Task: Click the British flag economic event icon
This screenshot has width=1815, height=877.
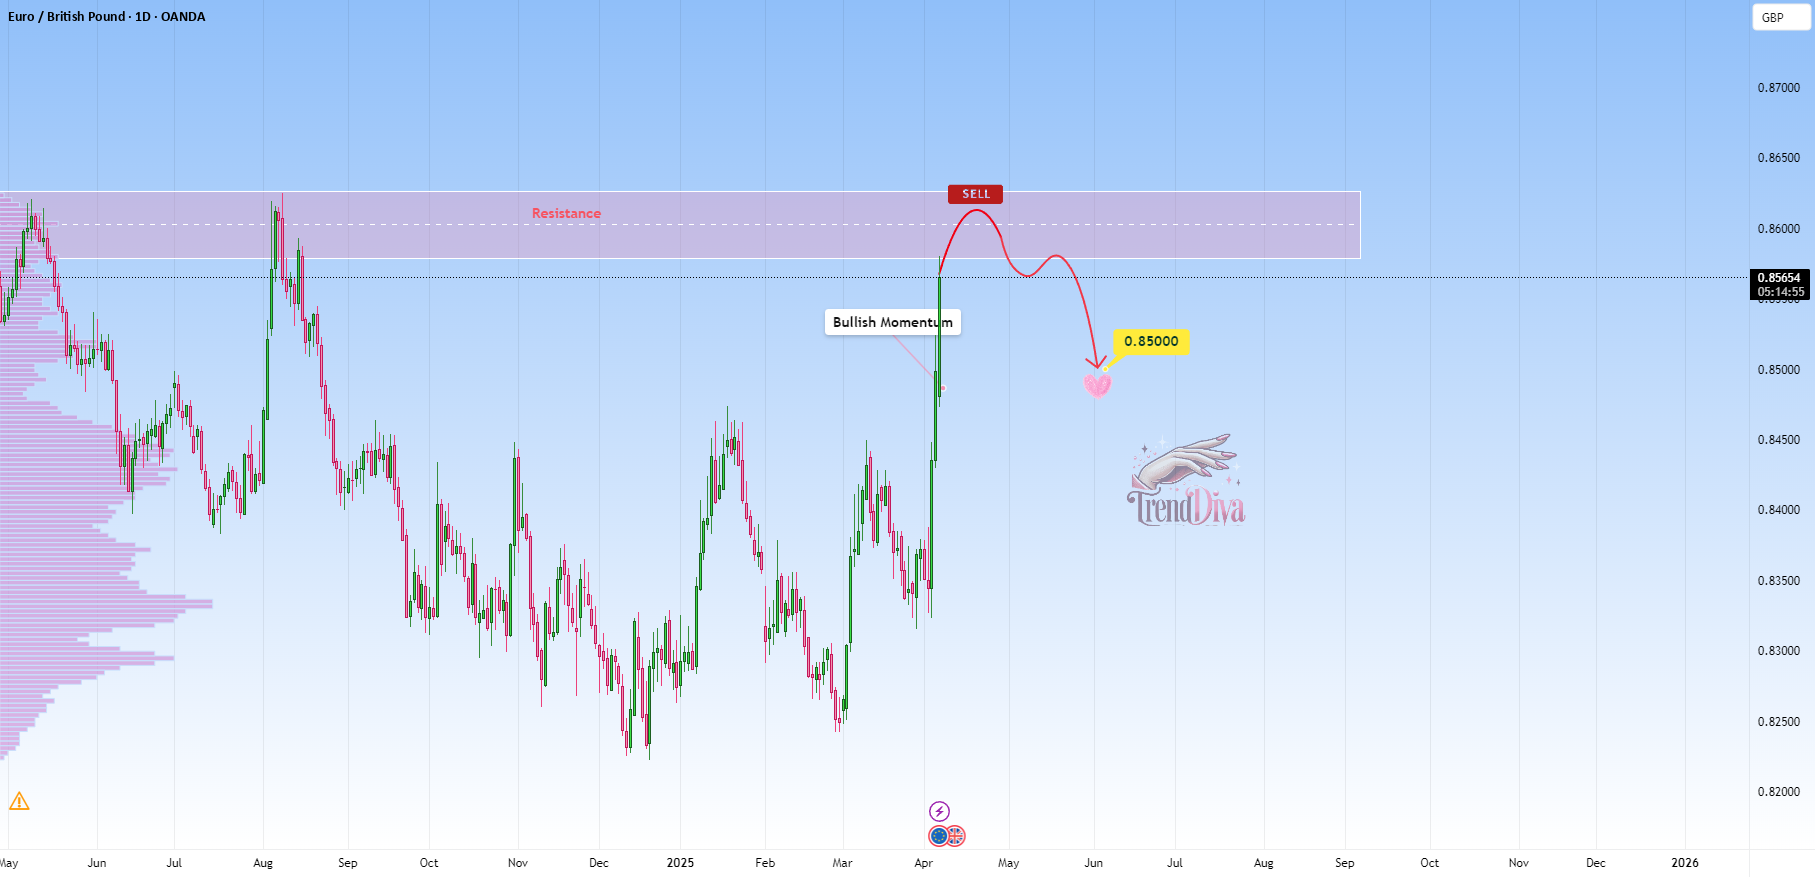Action: point(956,836)
